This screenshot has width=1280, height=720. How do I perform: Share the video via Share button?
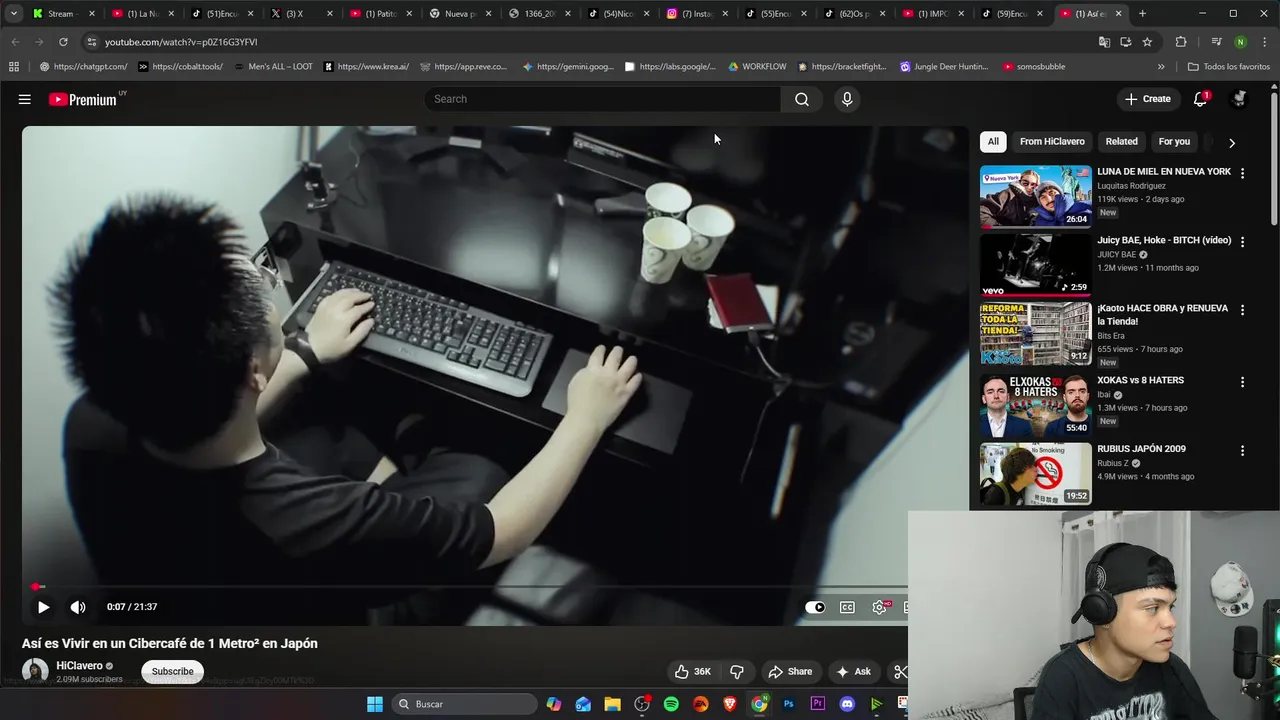tap(790, 672)
